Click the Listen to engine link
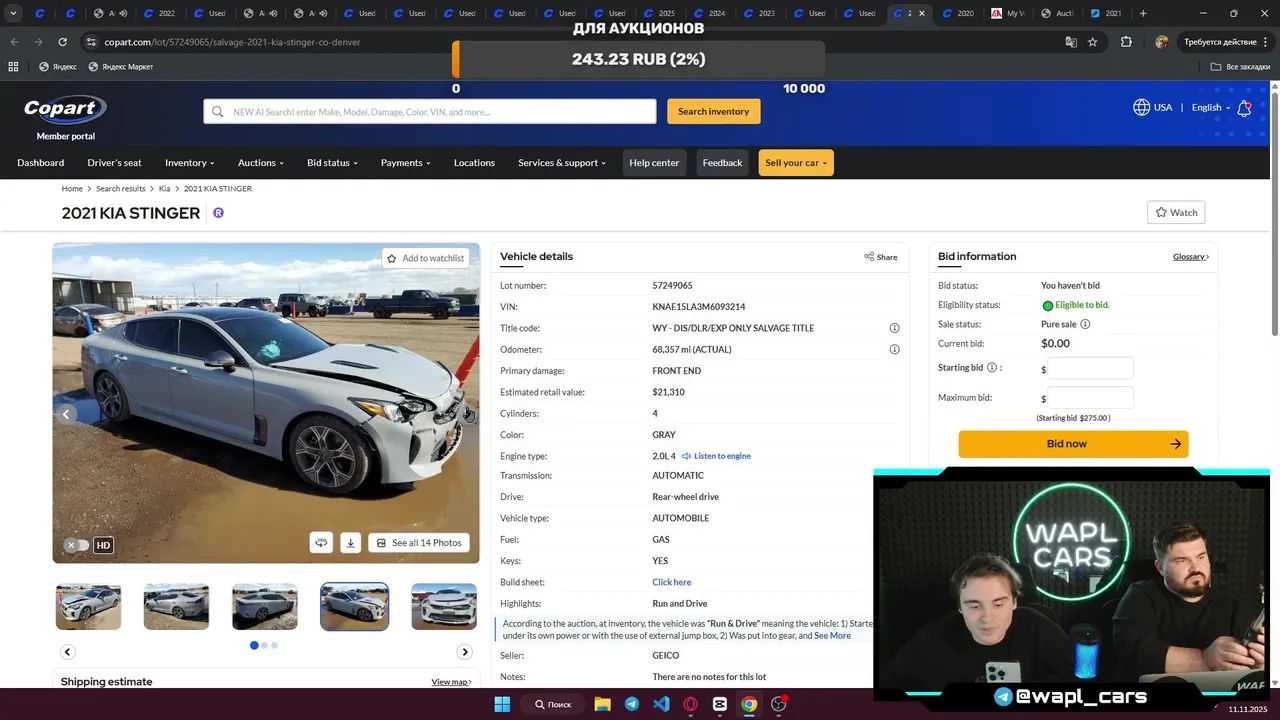The width and height of the screenshot is (1280, 720). 716,456
